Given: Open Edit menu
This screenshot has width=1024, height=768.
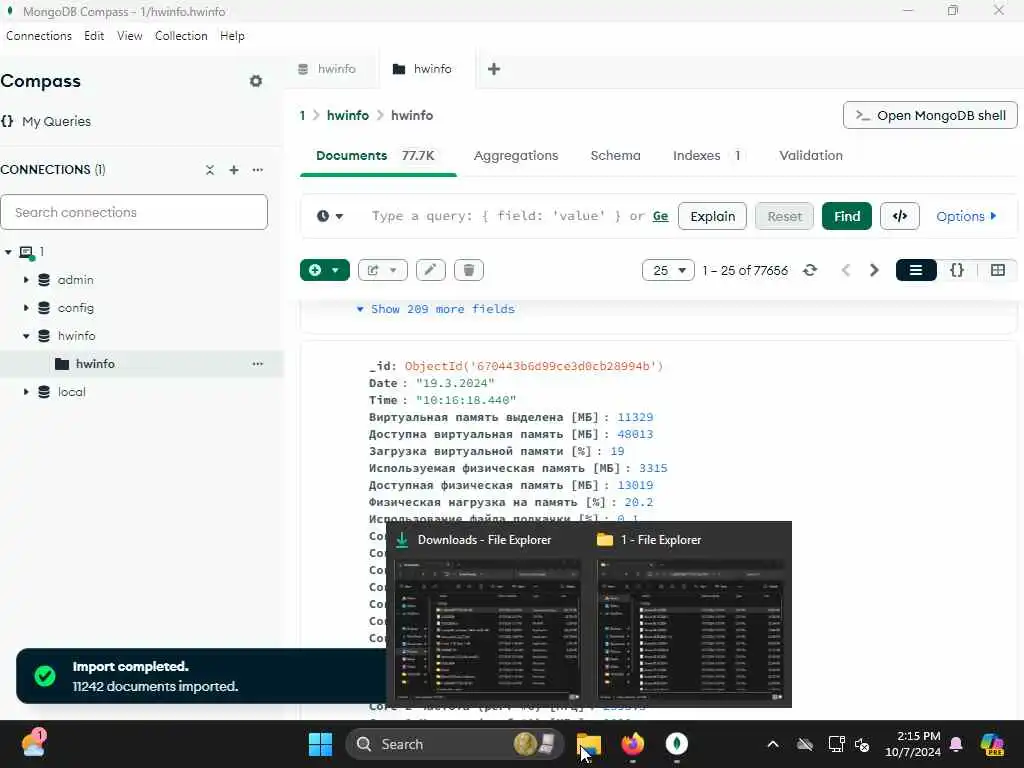Looking at the screenshot, I should (94, 36).
